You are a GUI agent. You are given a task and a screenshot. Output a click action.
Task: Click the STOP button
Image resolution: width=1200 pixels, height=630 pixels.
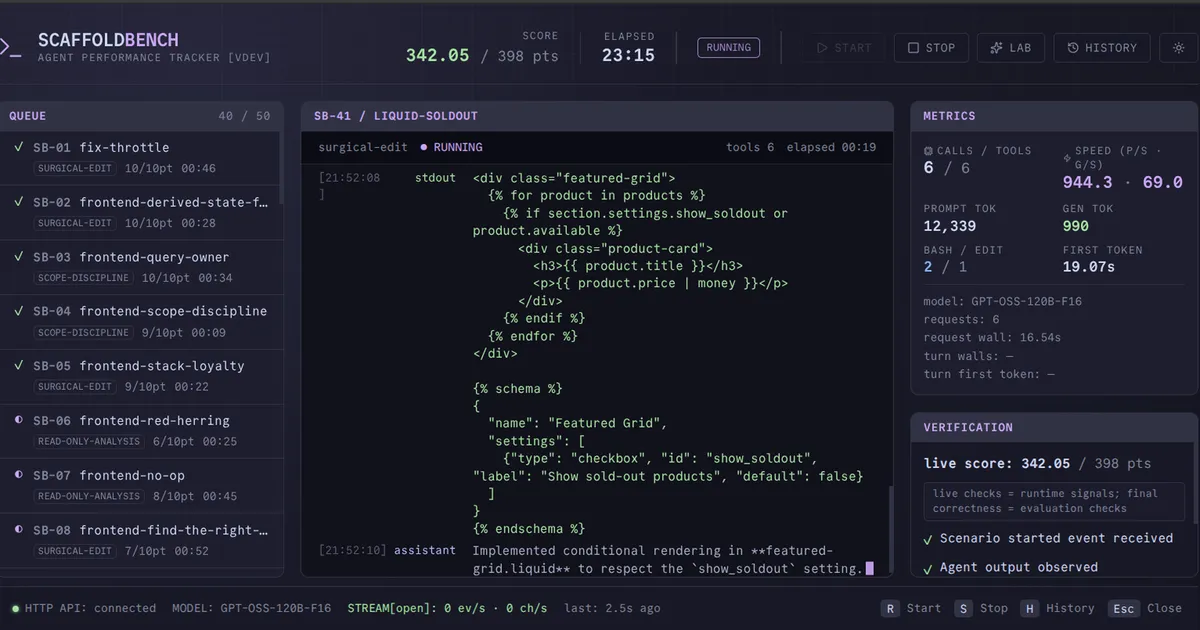[931, 47]
